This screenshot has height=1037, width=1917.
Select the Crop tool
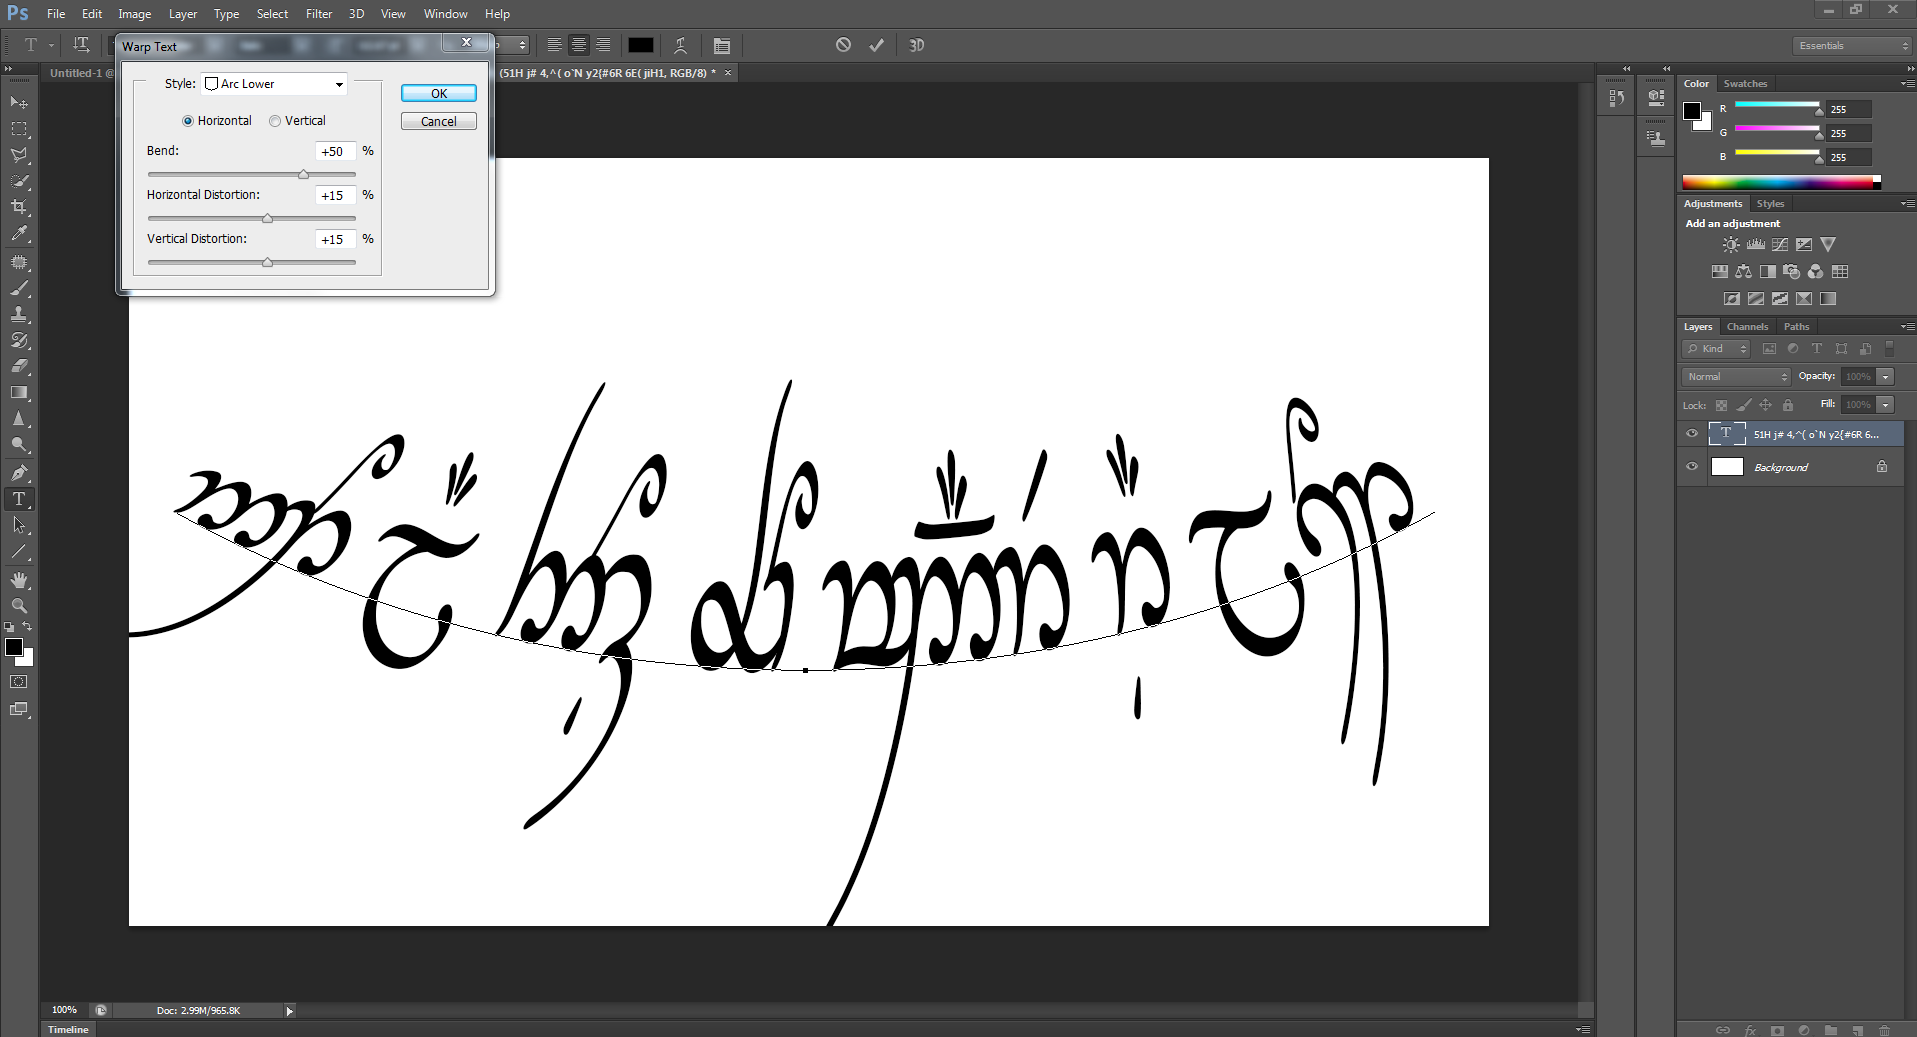tap(19, 207)
